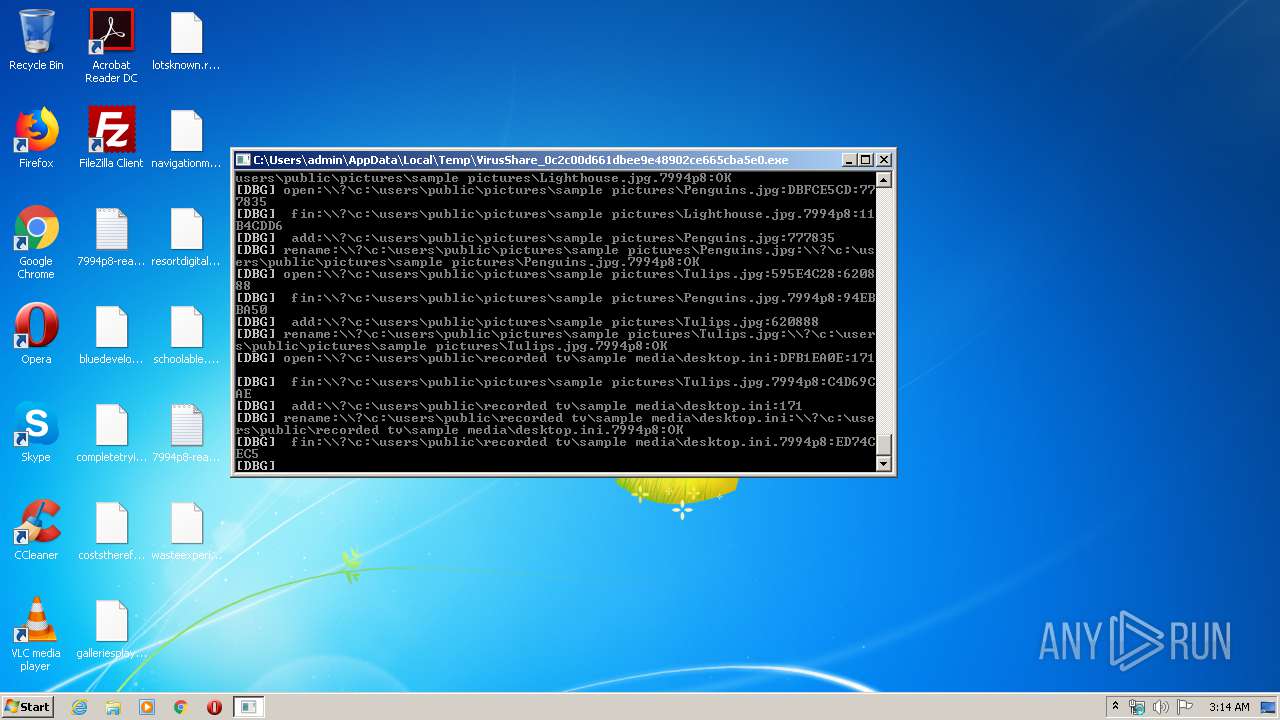Click inside the console output area

point(555,321)
